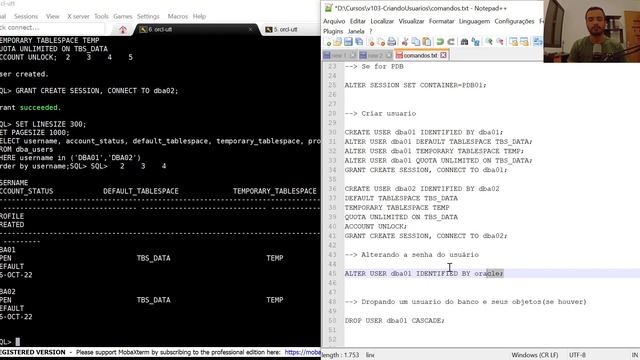Toggle synchronize vertical scrolling icon
This screenshot has height=360, width=640.
(513, 42)
